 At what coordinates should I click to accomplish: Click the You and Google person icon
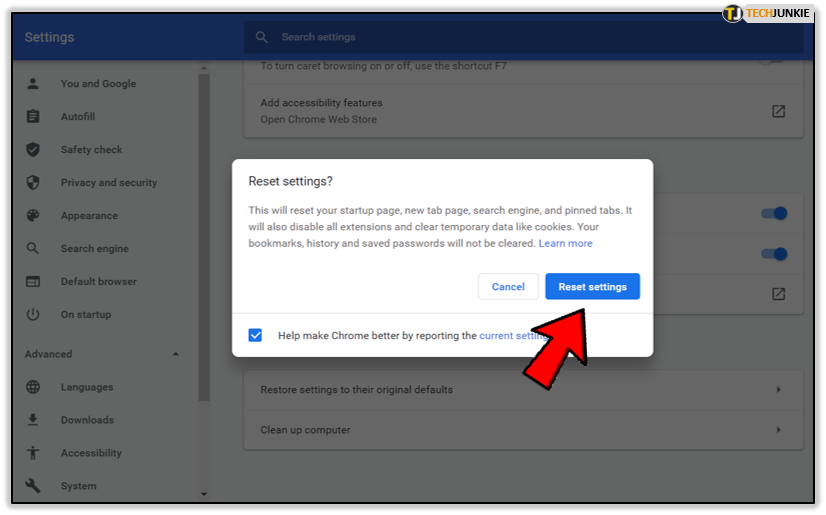pyautogui.click(x=33, y=84)
